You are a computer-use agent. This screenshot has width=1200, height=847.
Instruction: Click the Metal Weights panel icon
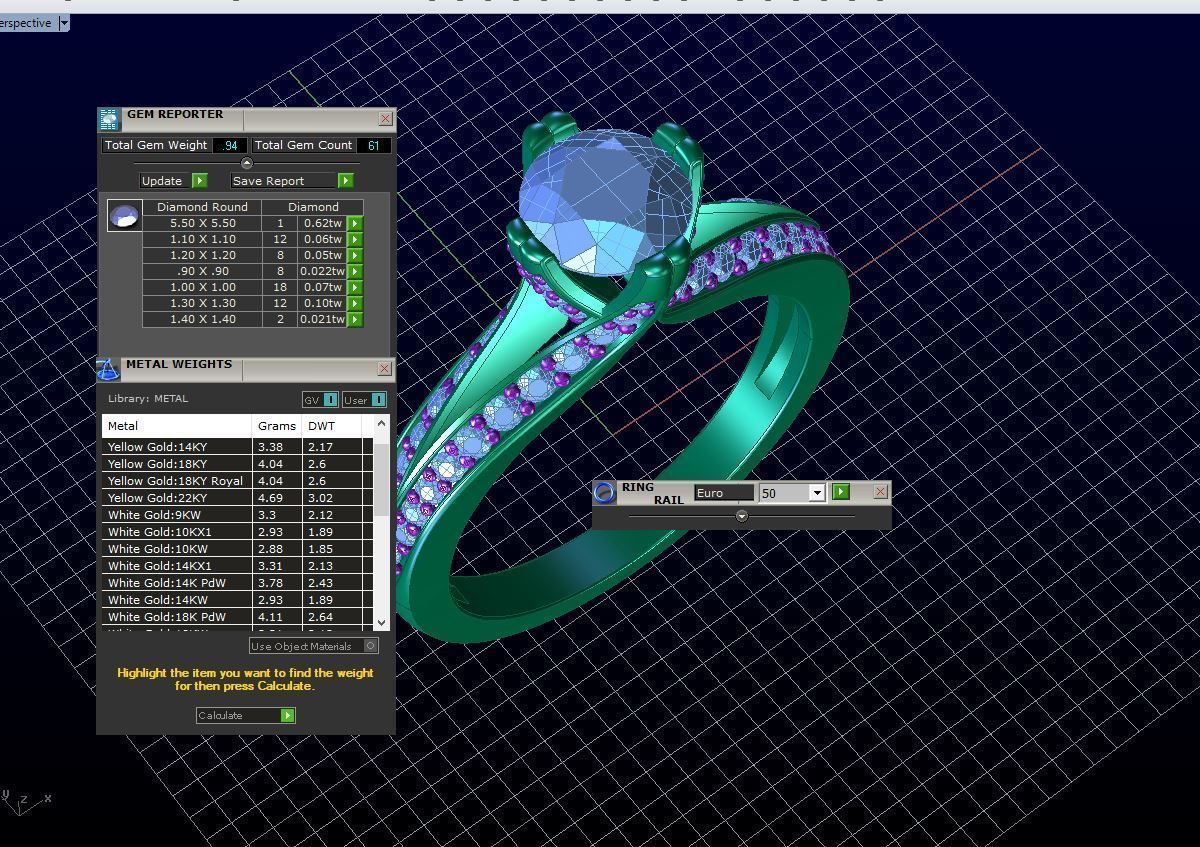click(108, 370)
